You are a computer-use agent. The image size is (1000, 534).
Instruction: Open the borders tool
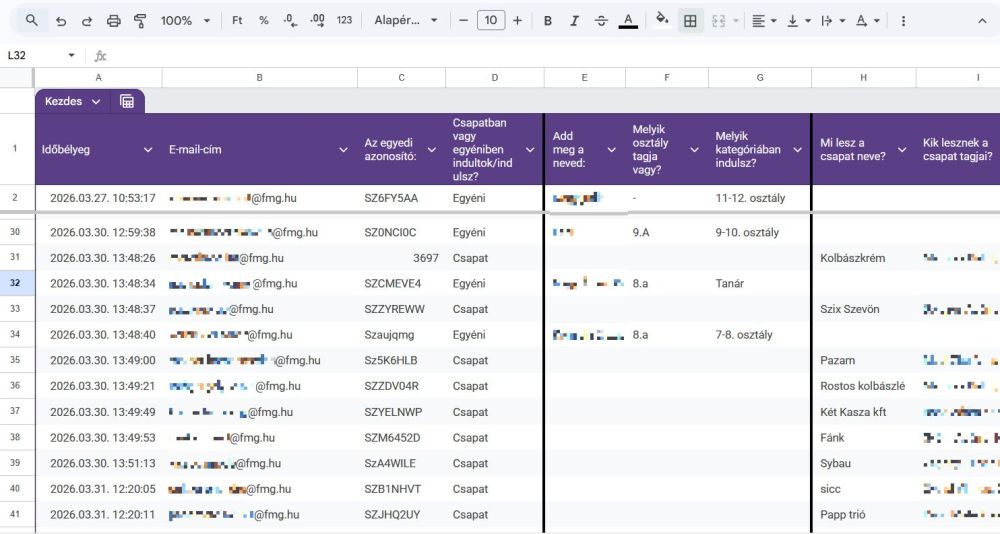(690, 20)
